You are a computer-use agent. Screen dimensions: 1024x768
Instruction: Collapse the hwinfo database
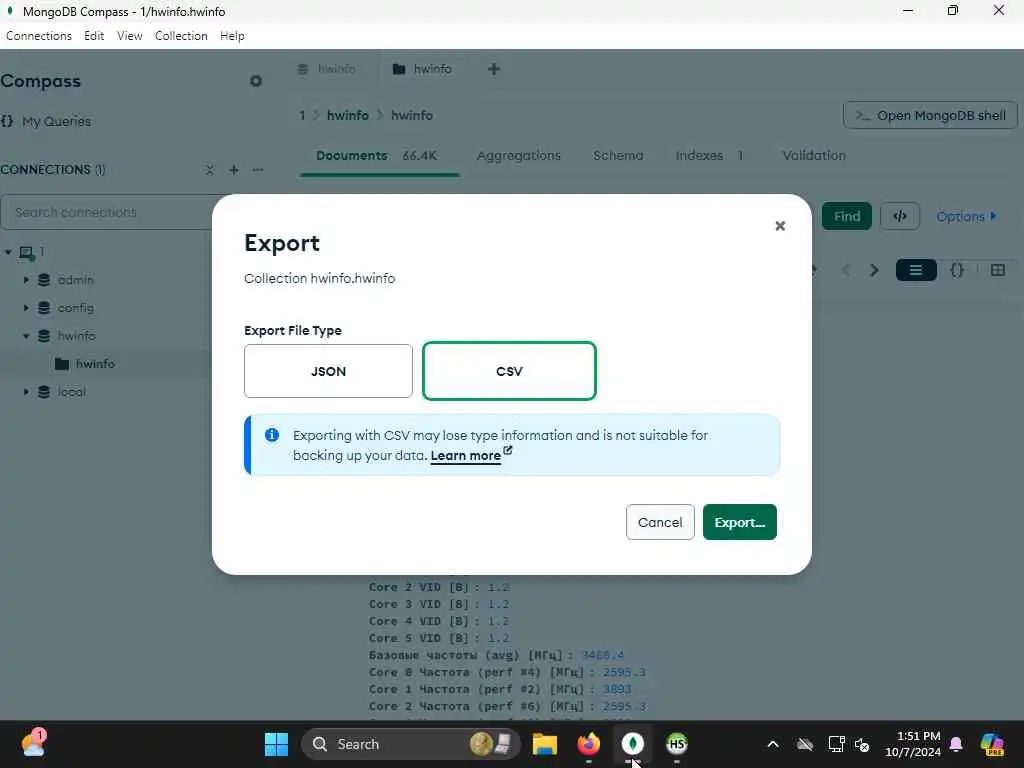(x=26, y=336)
